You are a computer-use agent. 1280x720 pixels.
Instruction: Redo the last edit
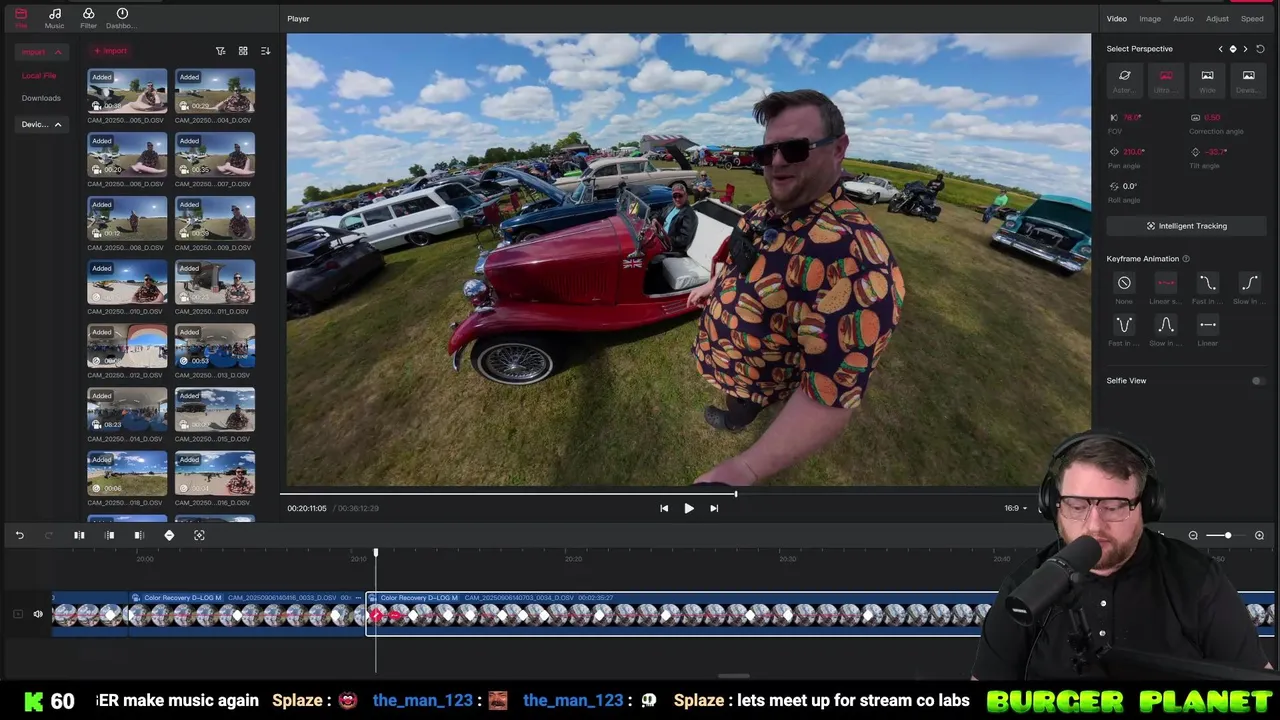[x=48, y=536]
